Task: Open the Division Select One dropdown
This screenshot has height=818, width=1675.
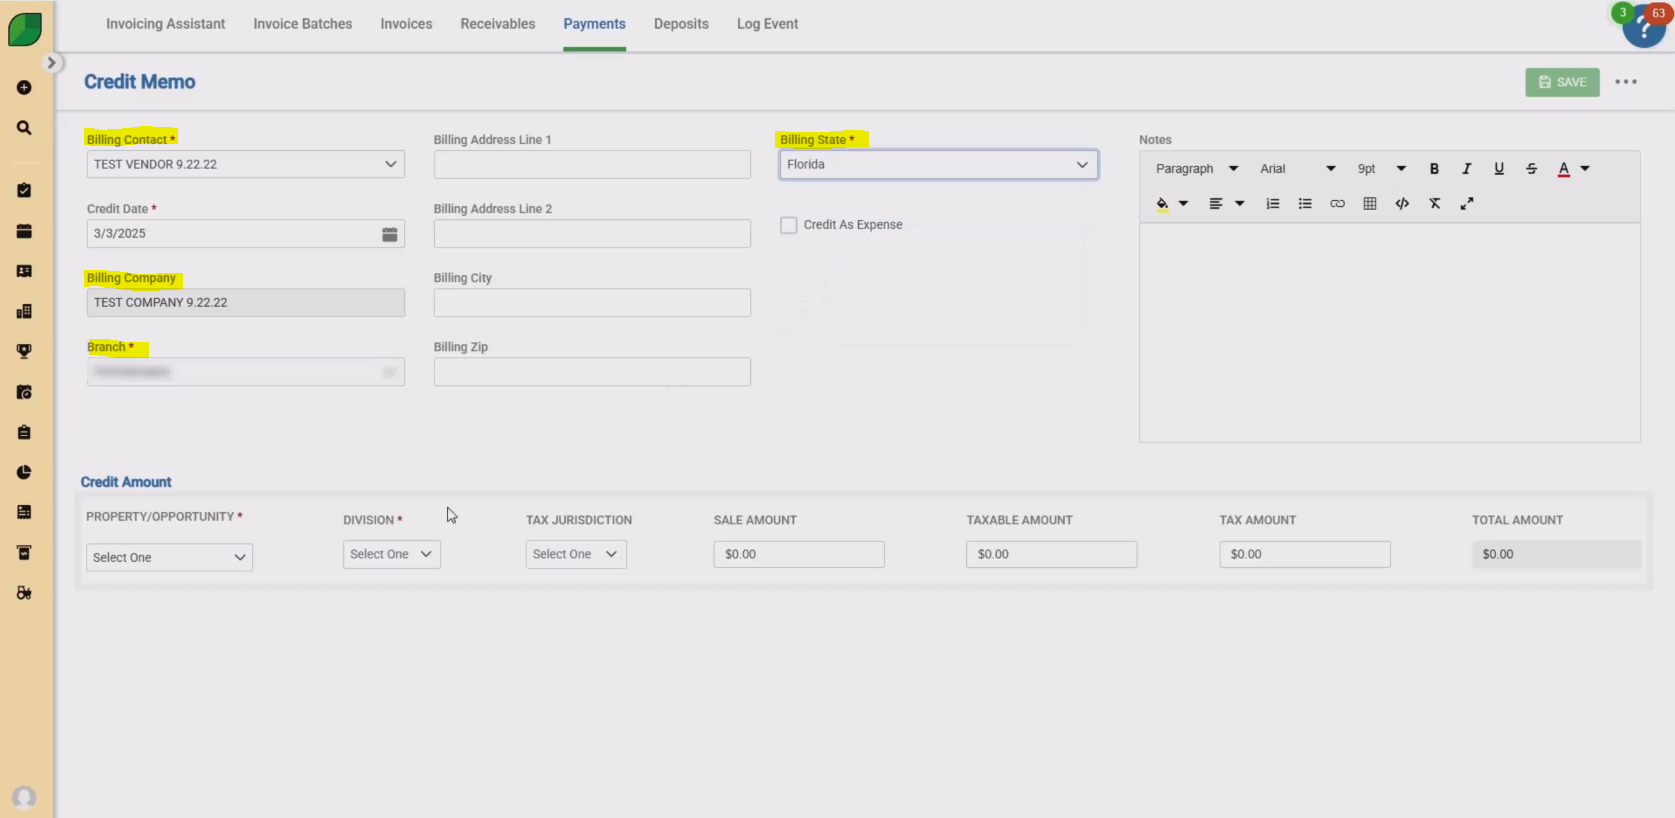Action: point(391,554)
